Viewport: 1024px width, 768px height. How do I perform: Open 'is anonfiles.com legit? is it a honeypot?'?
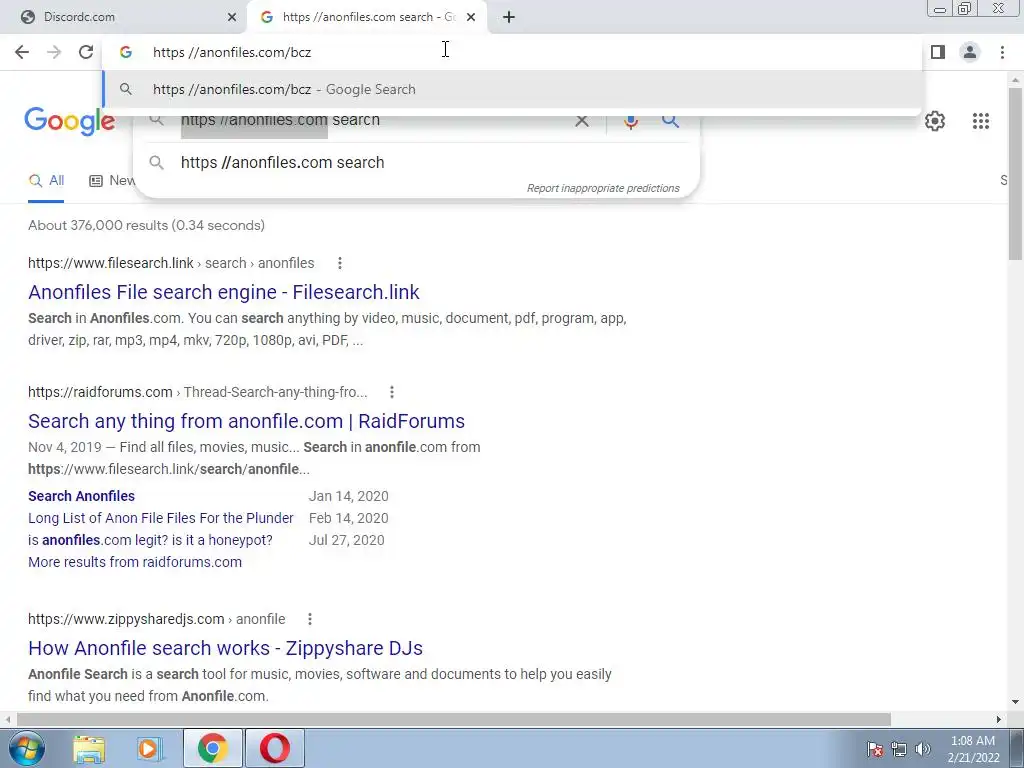150,540
